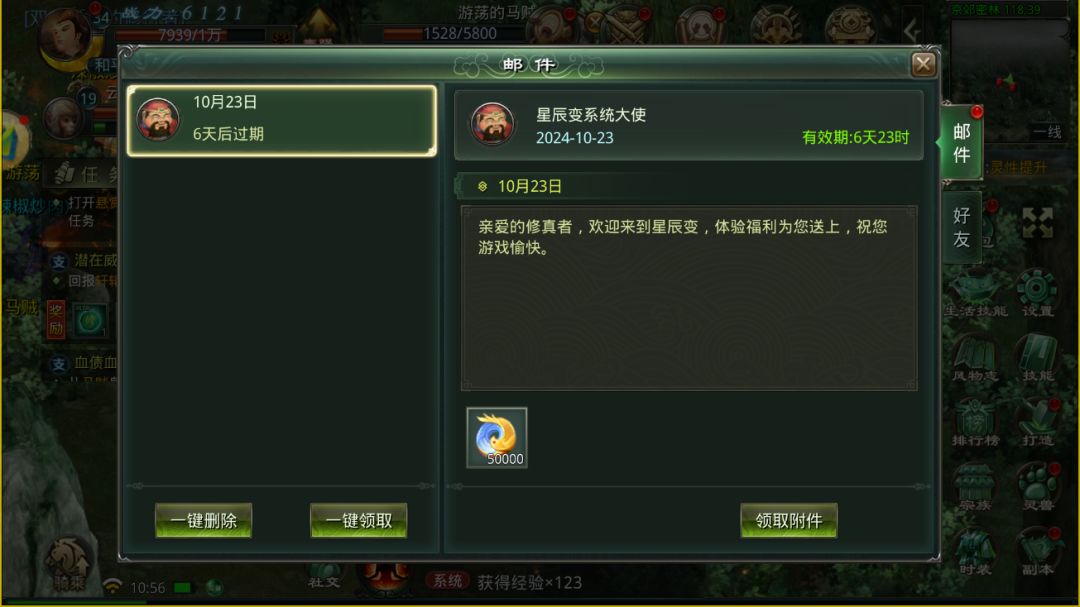Open the 打造 forging icon
The width and height of the screenshot is (1080, 607).
coord(1037,422)
